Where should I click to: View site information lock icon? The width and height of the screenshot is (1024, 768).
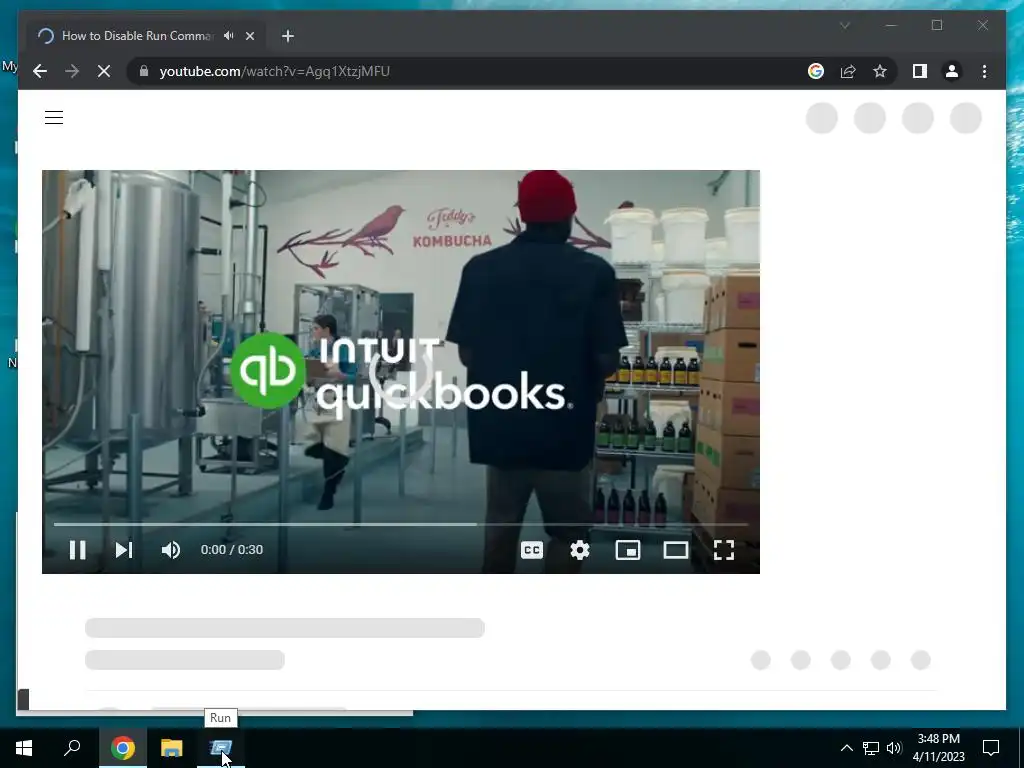pos(144,71)
